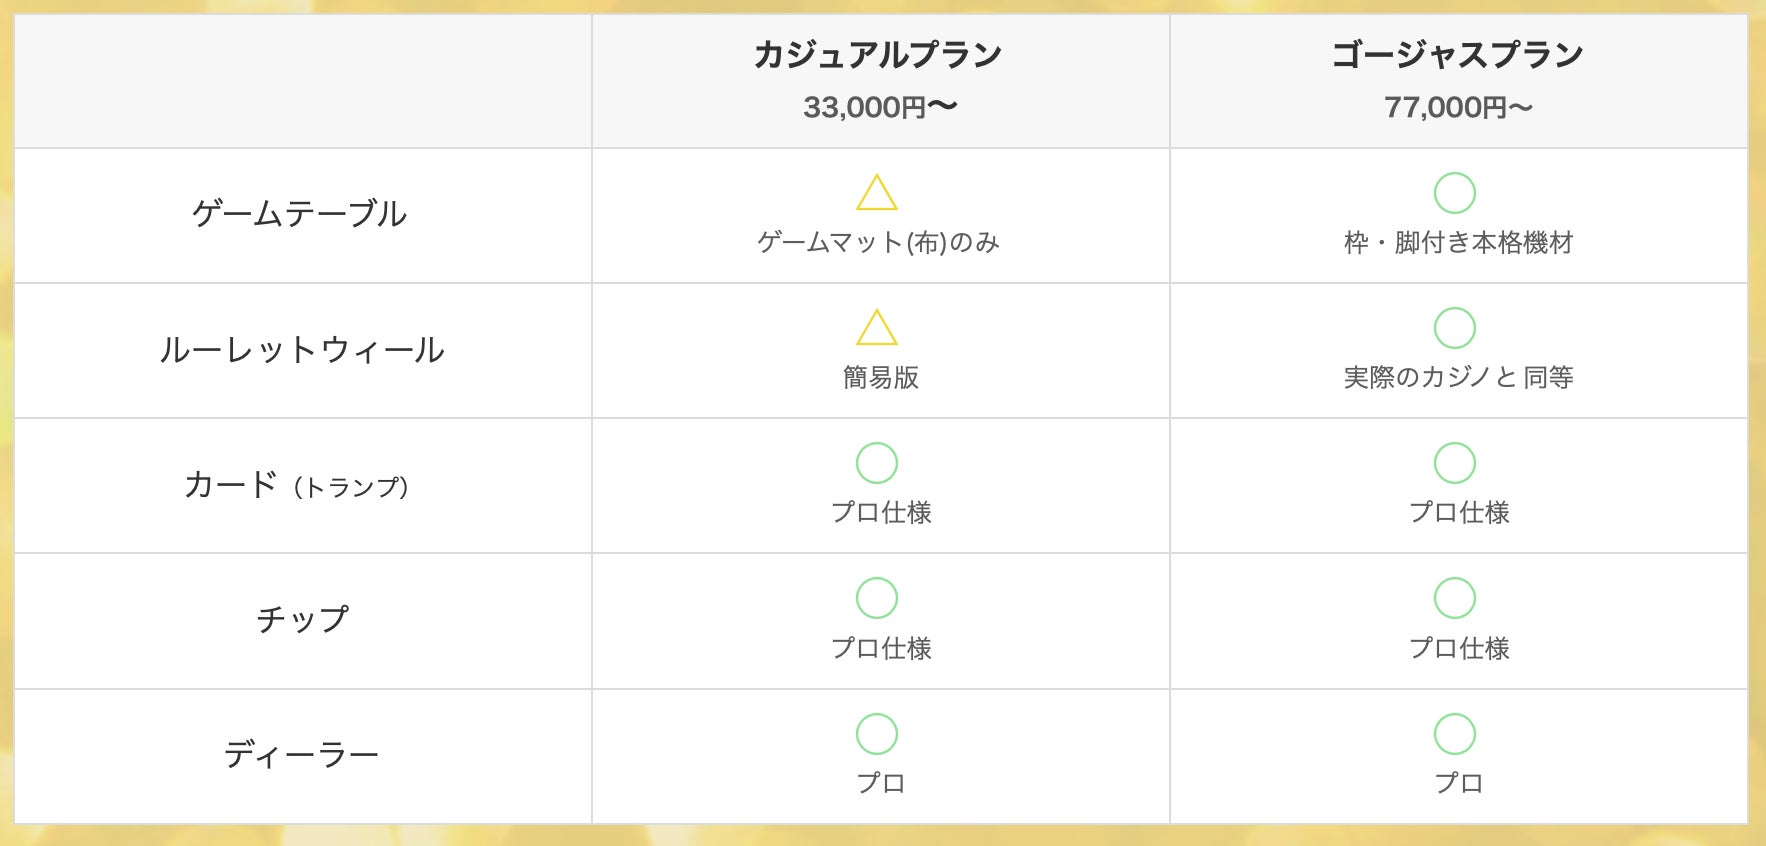1766x846 pixels.
Task: Click the Gorgeous plan circle in the チップ row
Action: click(1455, 598)
